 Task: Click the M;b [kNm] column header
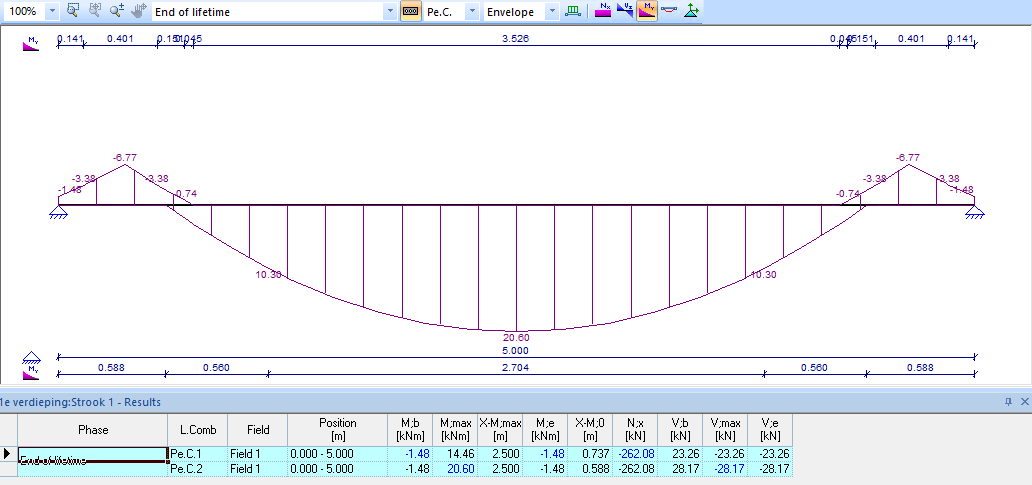pyautogui.click(x=410, y=430)
